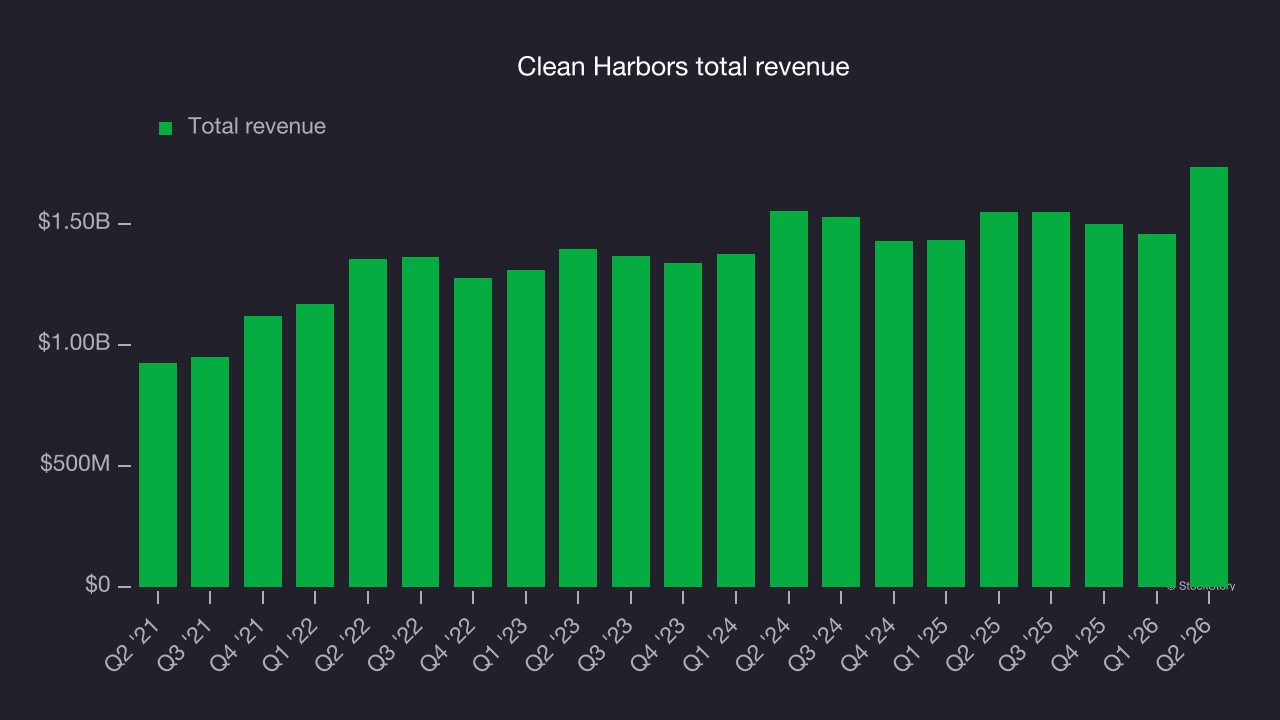The image size is (1280, 720).
Task: Click the Q2 '22 revenue bar
Action: tap(368, 423)
